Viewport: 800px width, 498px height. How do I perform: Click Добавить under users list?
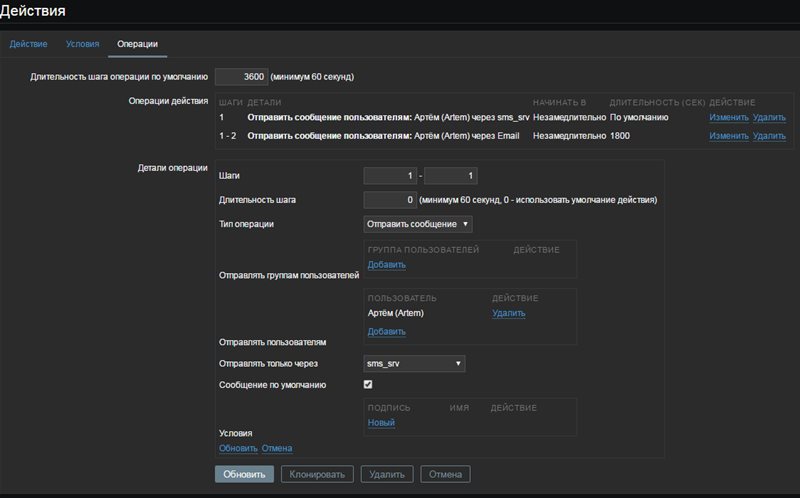coord(386,331)
